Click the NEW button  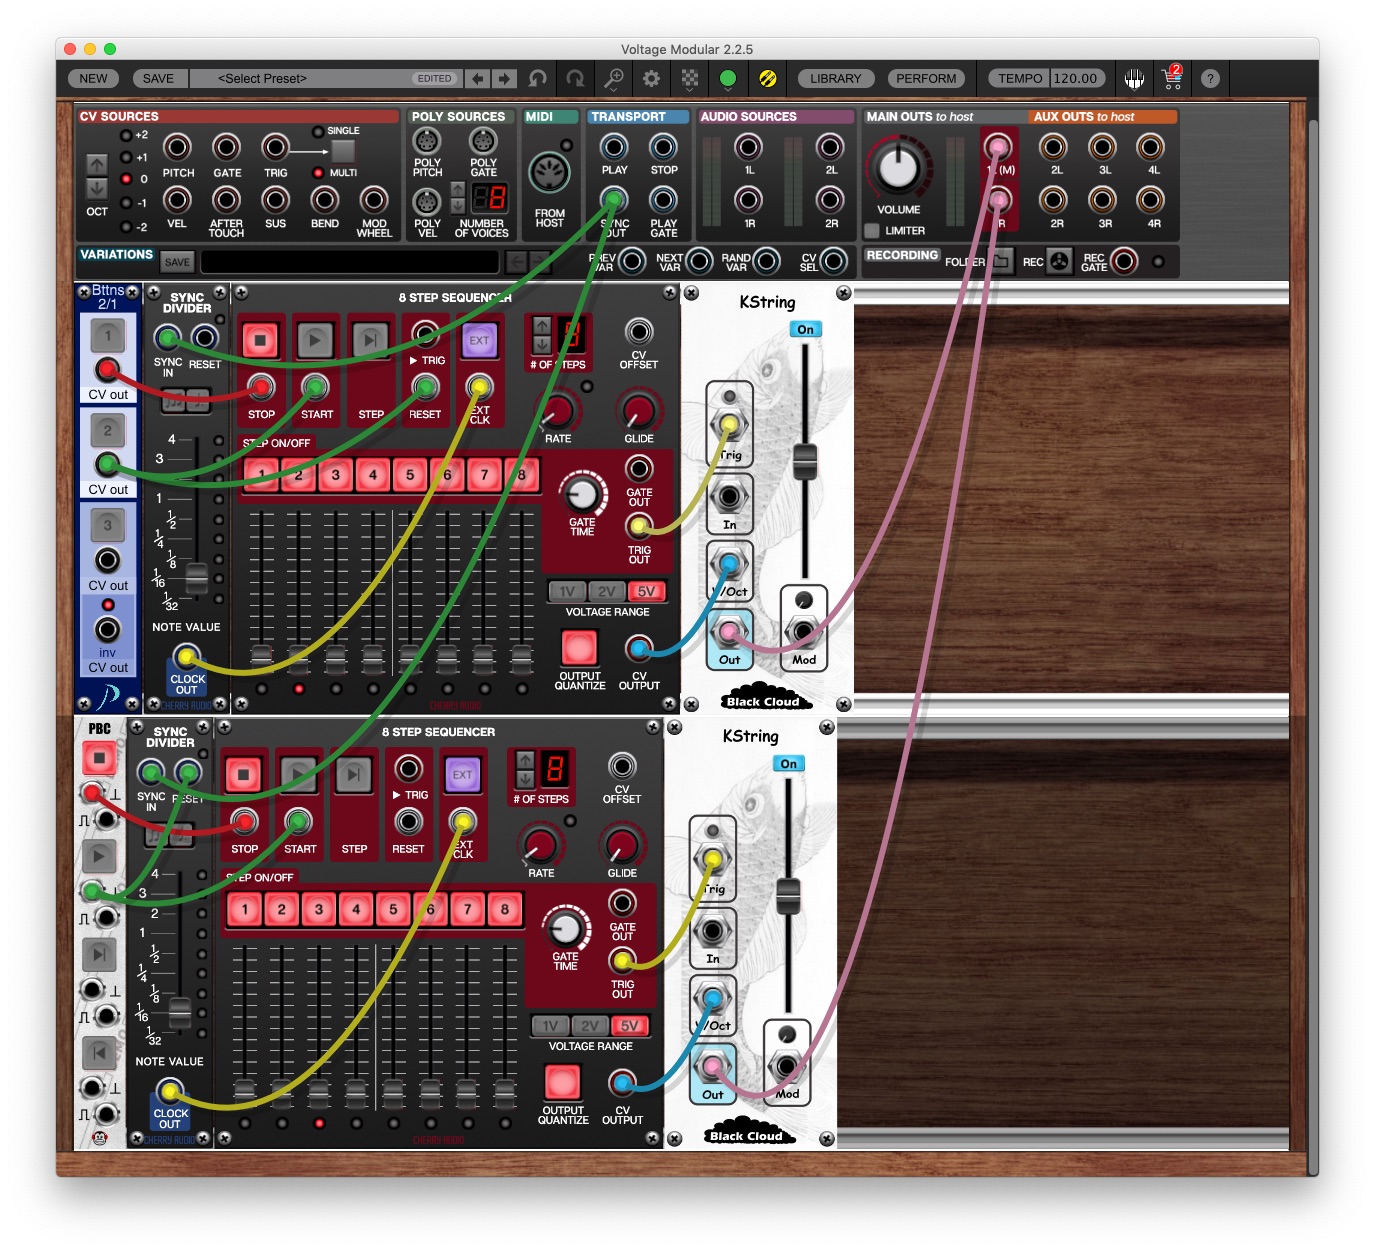(x=93, y=78)
